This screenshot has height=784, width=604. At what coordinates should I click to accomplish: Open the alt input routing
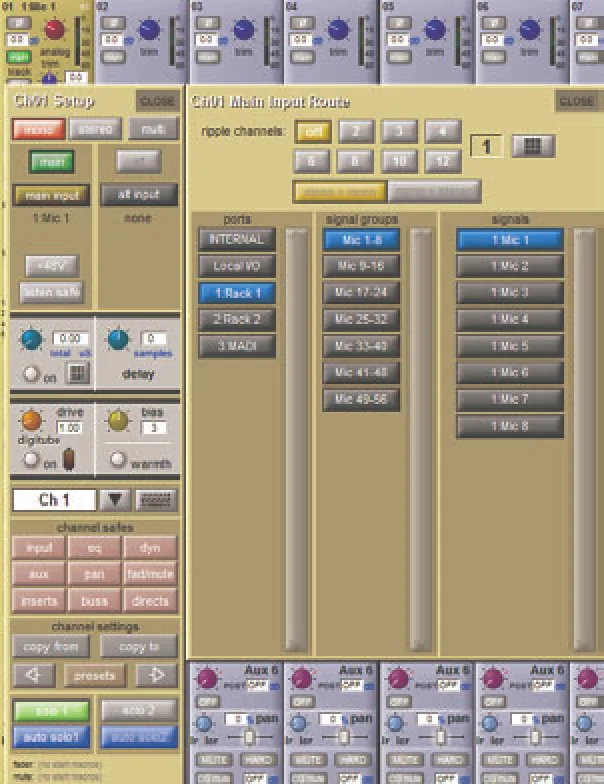coord(139,195)
